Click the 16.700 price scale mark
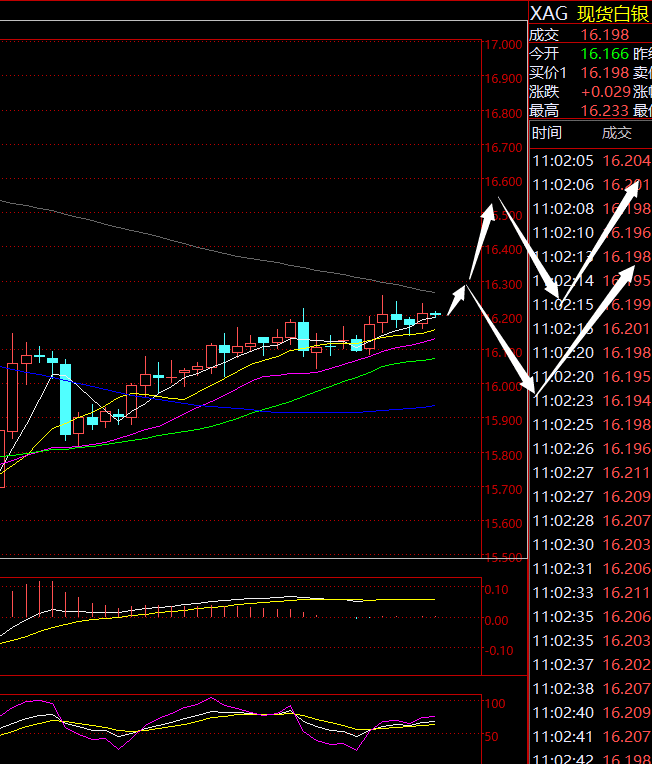Viewport: 652px width, 764px height. click(x=502, y=148)
